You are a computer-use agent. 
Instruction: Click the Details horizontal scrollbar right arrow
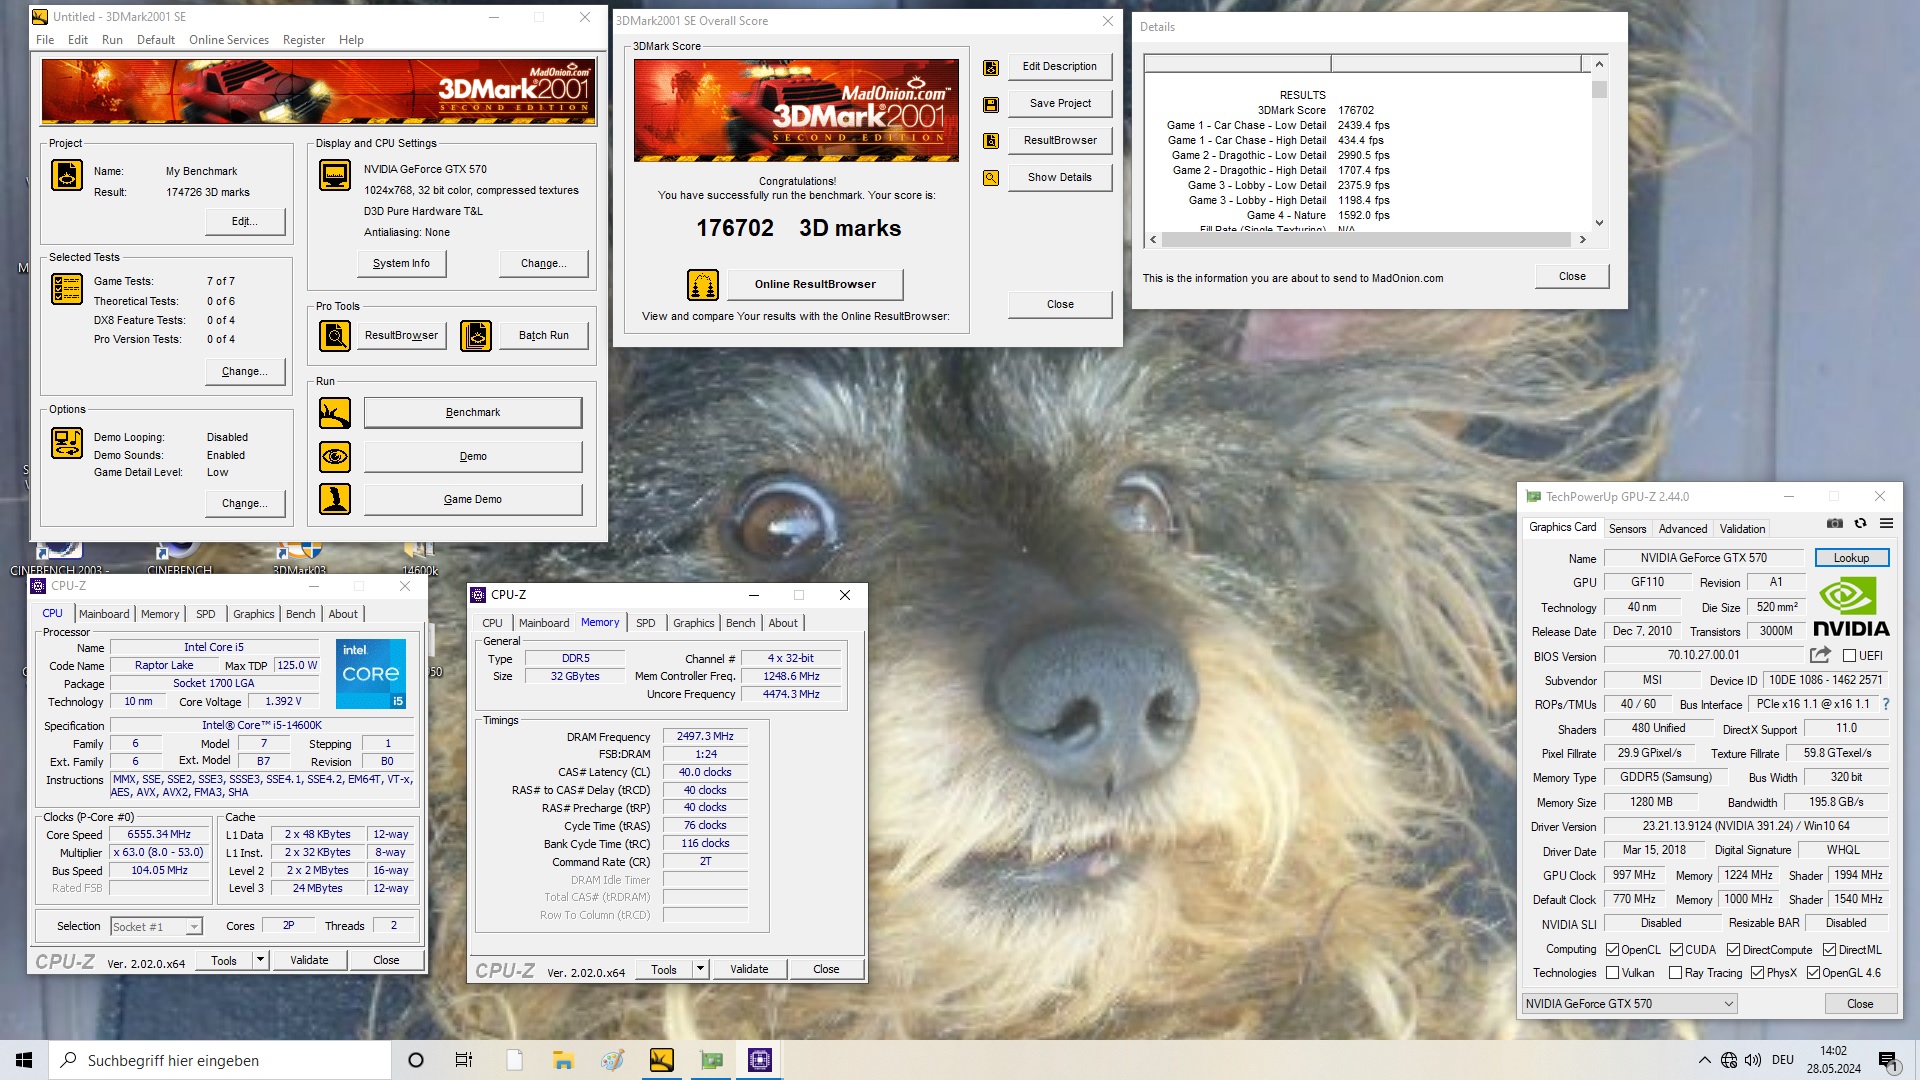coord(1582,240)
